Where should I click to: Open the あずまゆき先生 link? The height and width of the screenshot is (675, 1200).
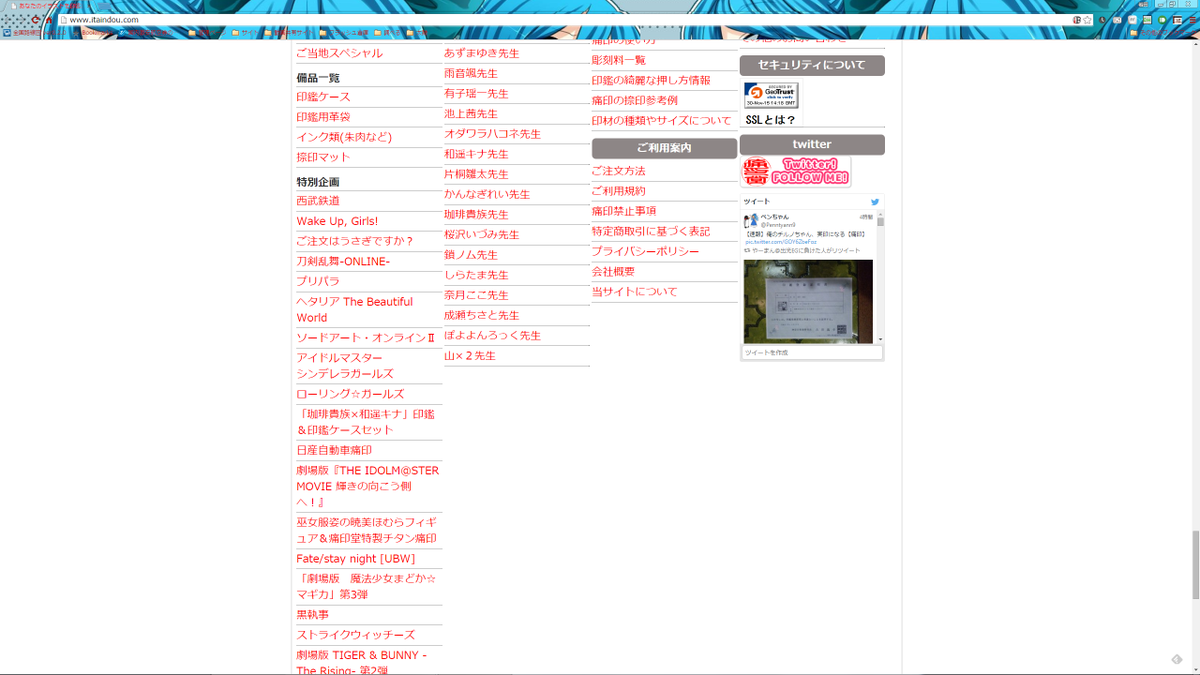482,53
